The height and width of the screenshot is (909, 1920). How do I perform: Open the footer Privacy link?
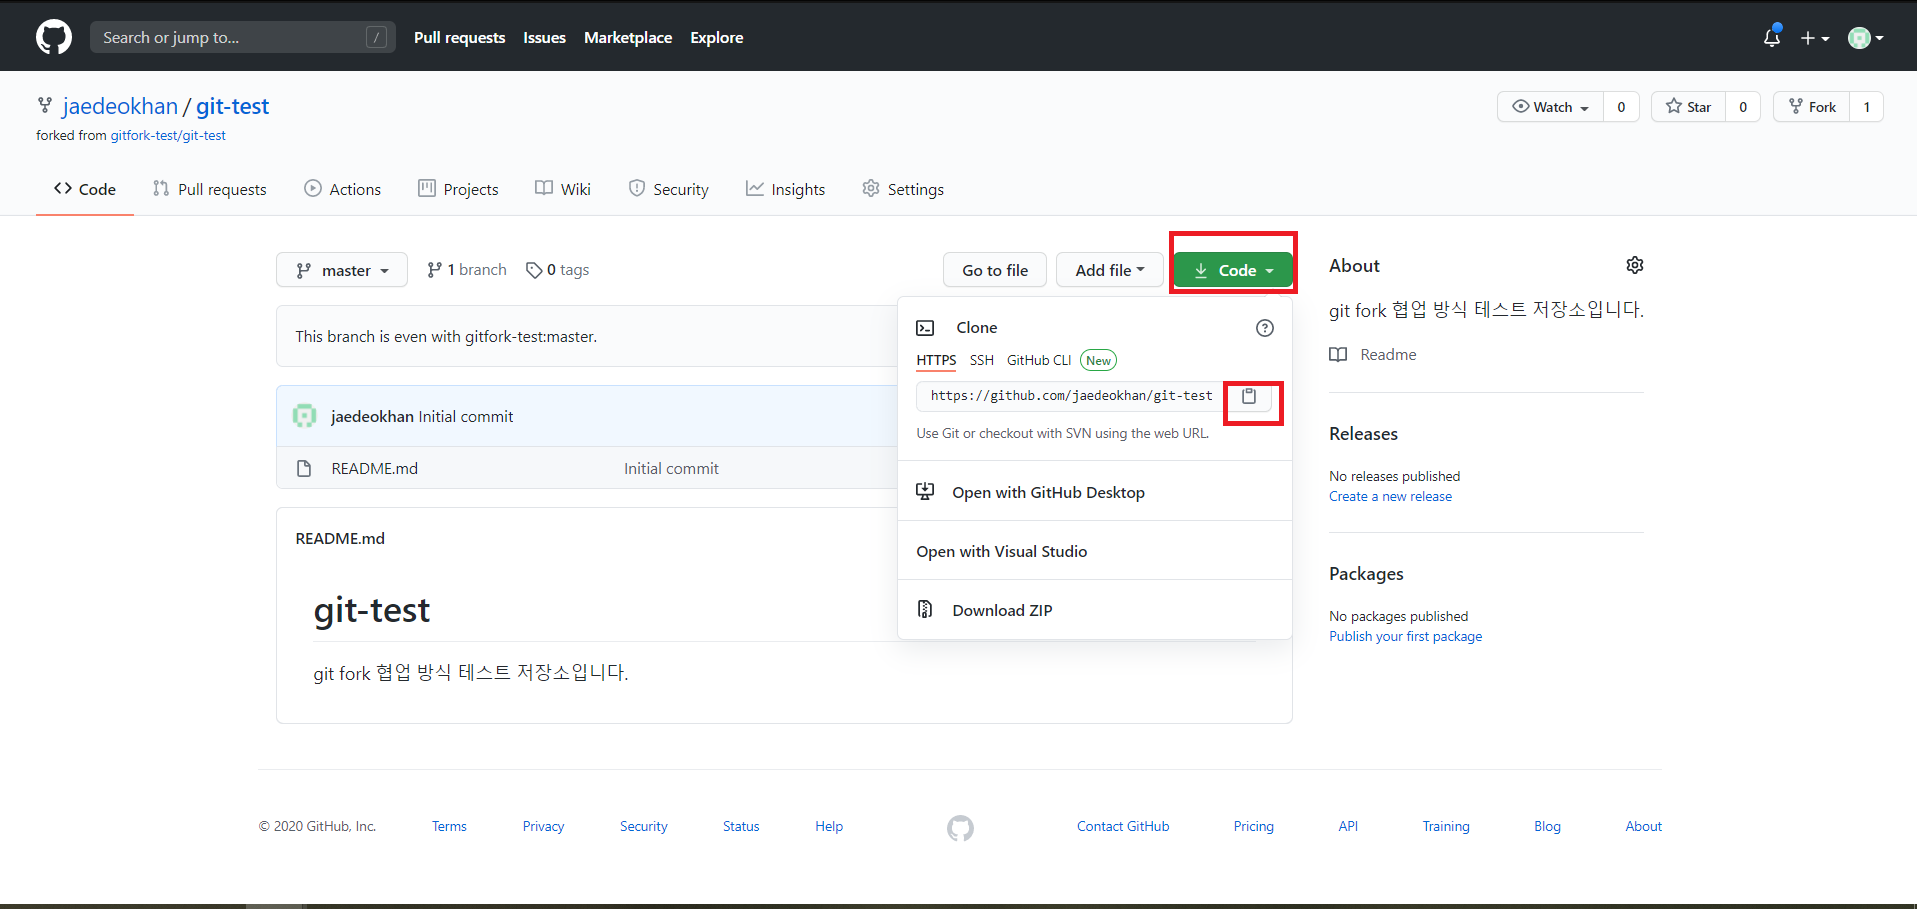[543, 826]
